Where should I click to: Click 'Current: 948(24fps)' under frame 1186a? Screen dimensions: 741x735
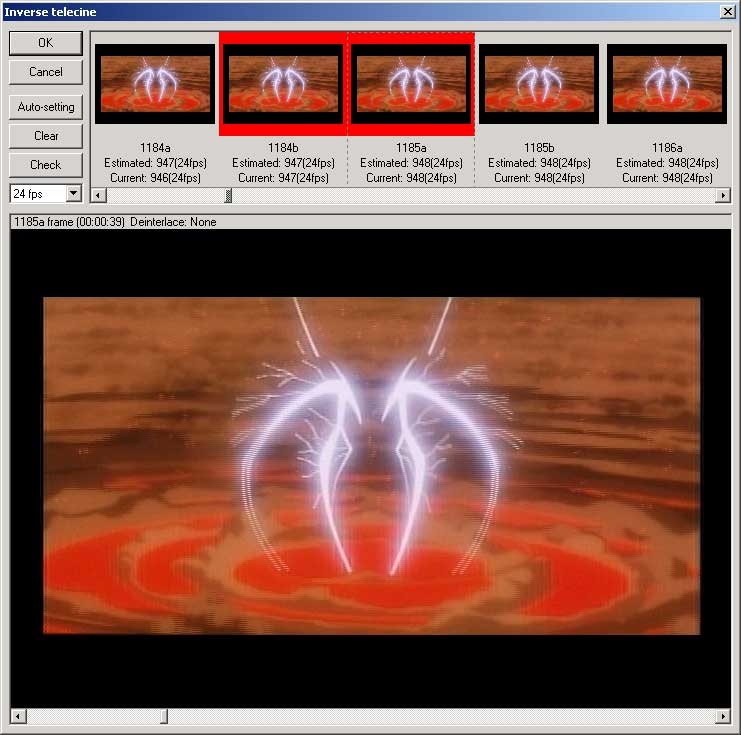pyautogui.click(x=667, y=178)
